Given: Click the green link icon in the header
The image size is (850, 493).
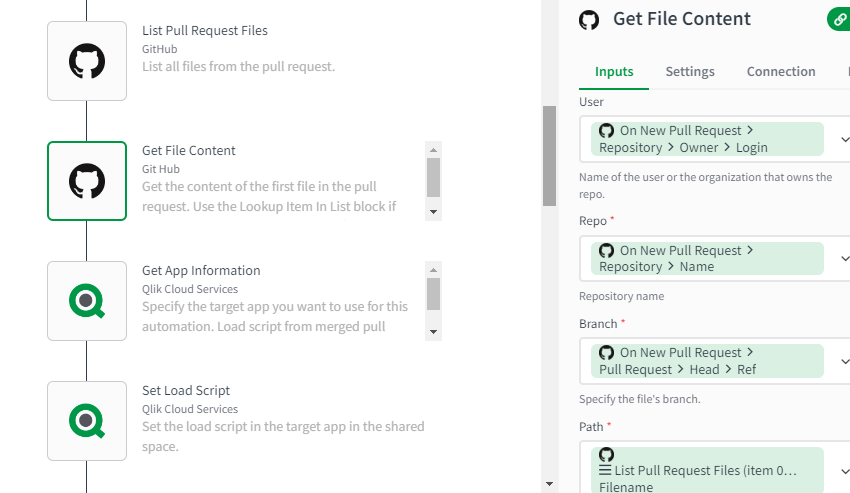Looking at the screenshot, I should (x=840, y=19).
